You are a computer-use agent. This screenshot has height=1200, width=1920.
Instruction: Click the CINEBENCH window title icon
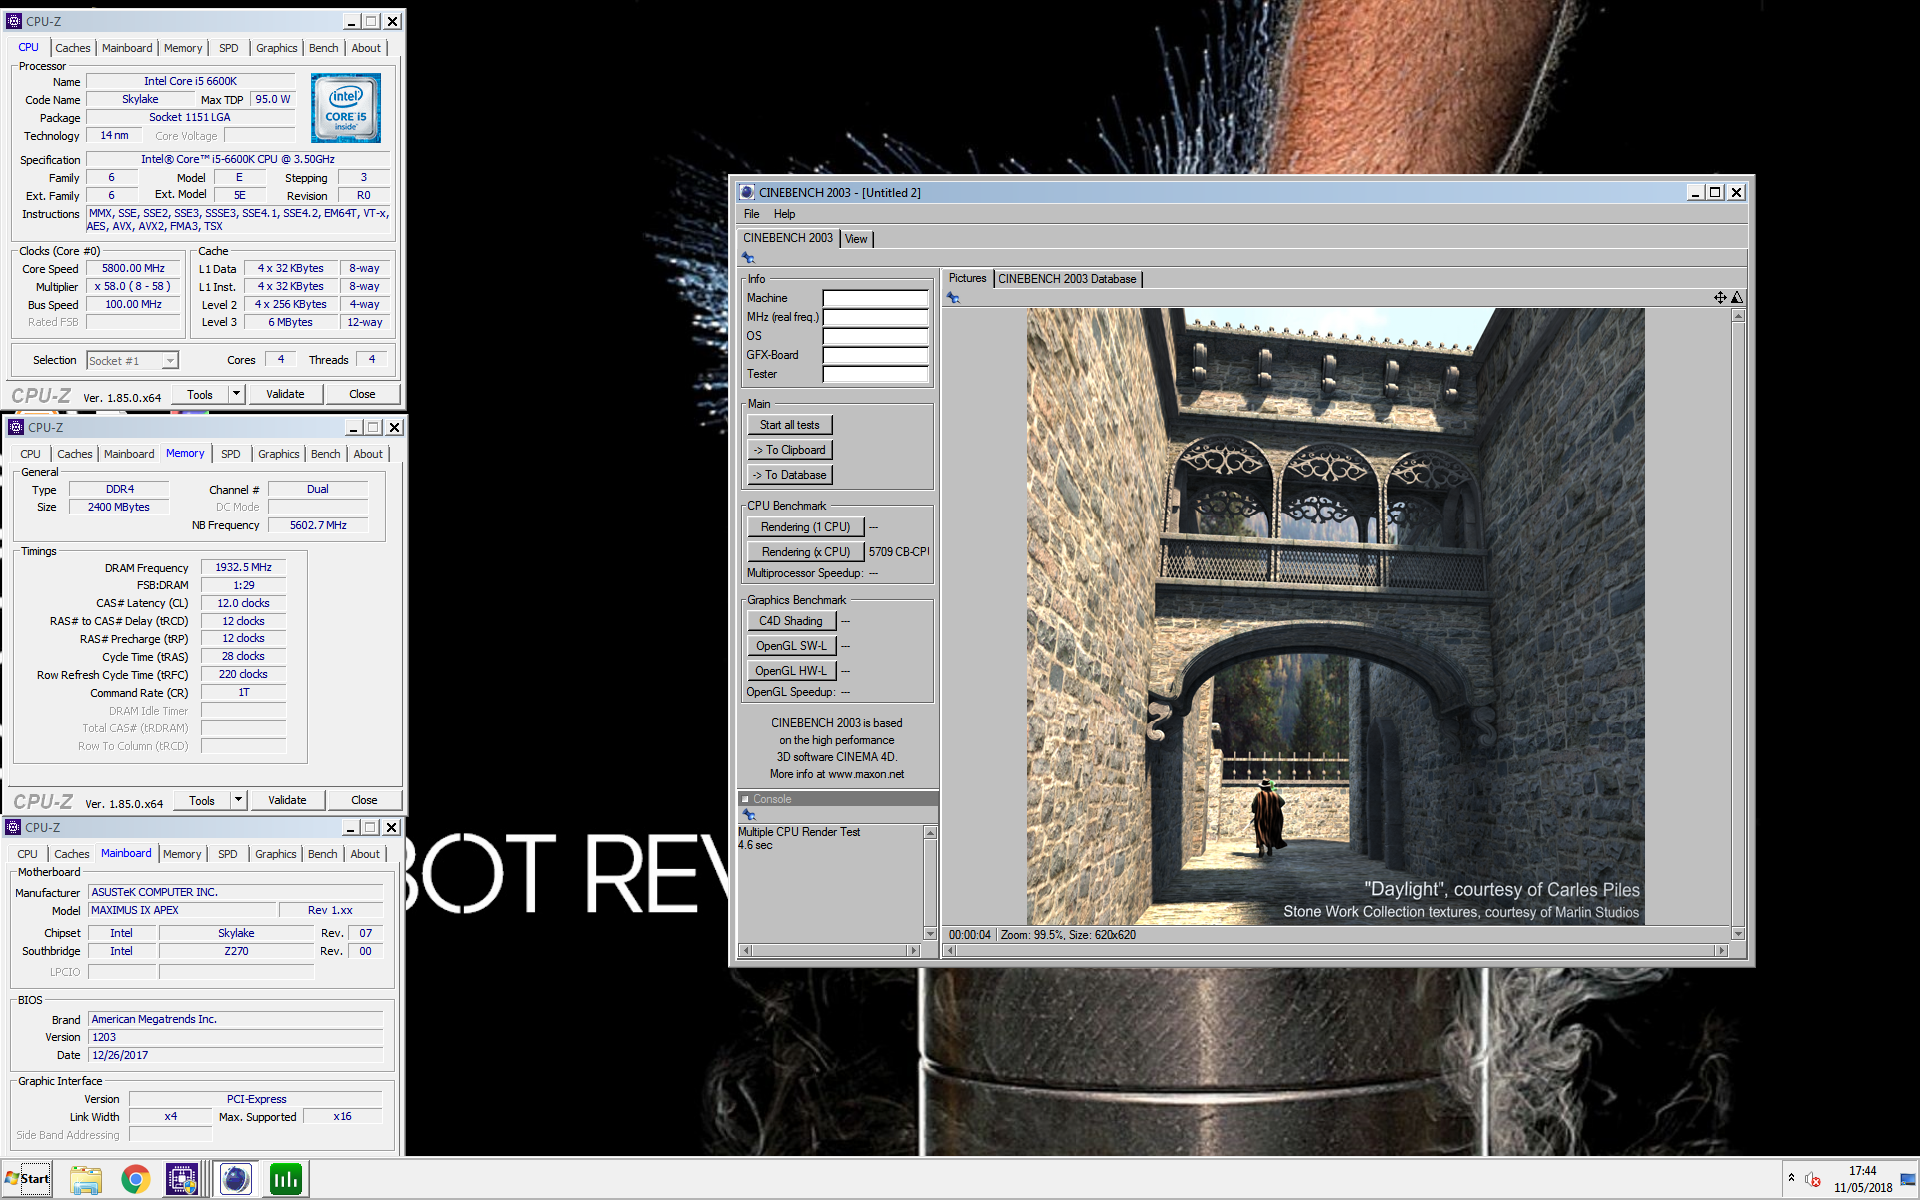(747, 192)
